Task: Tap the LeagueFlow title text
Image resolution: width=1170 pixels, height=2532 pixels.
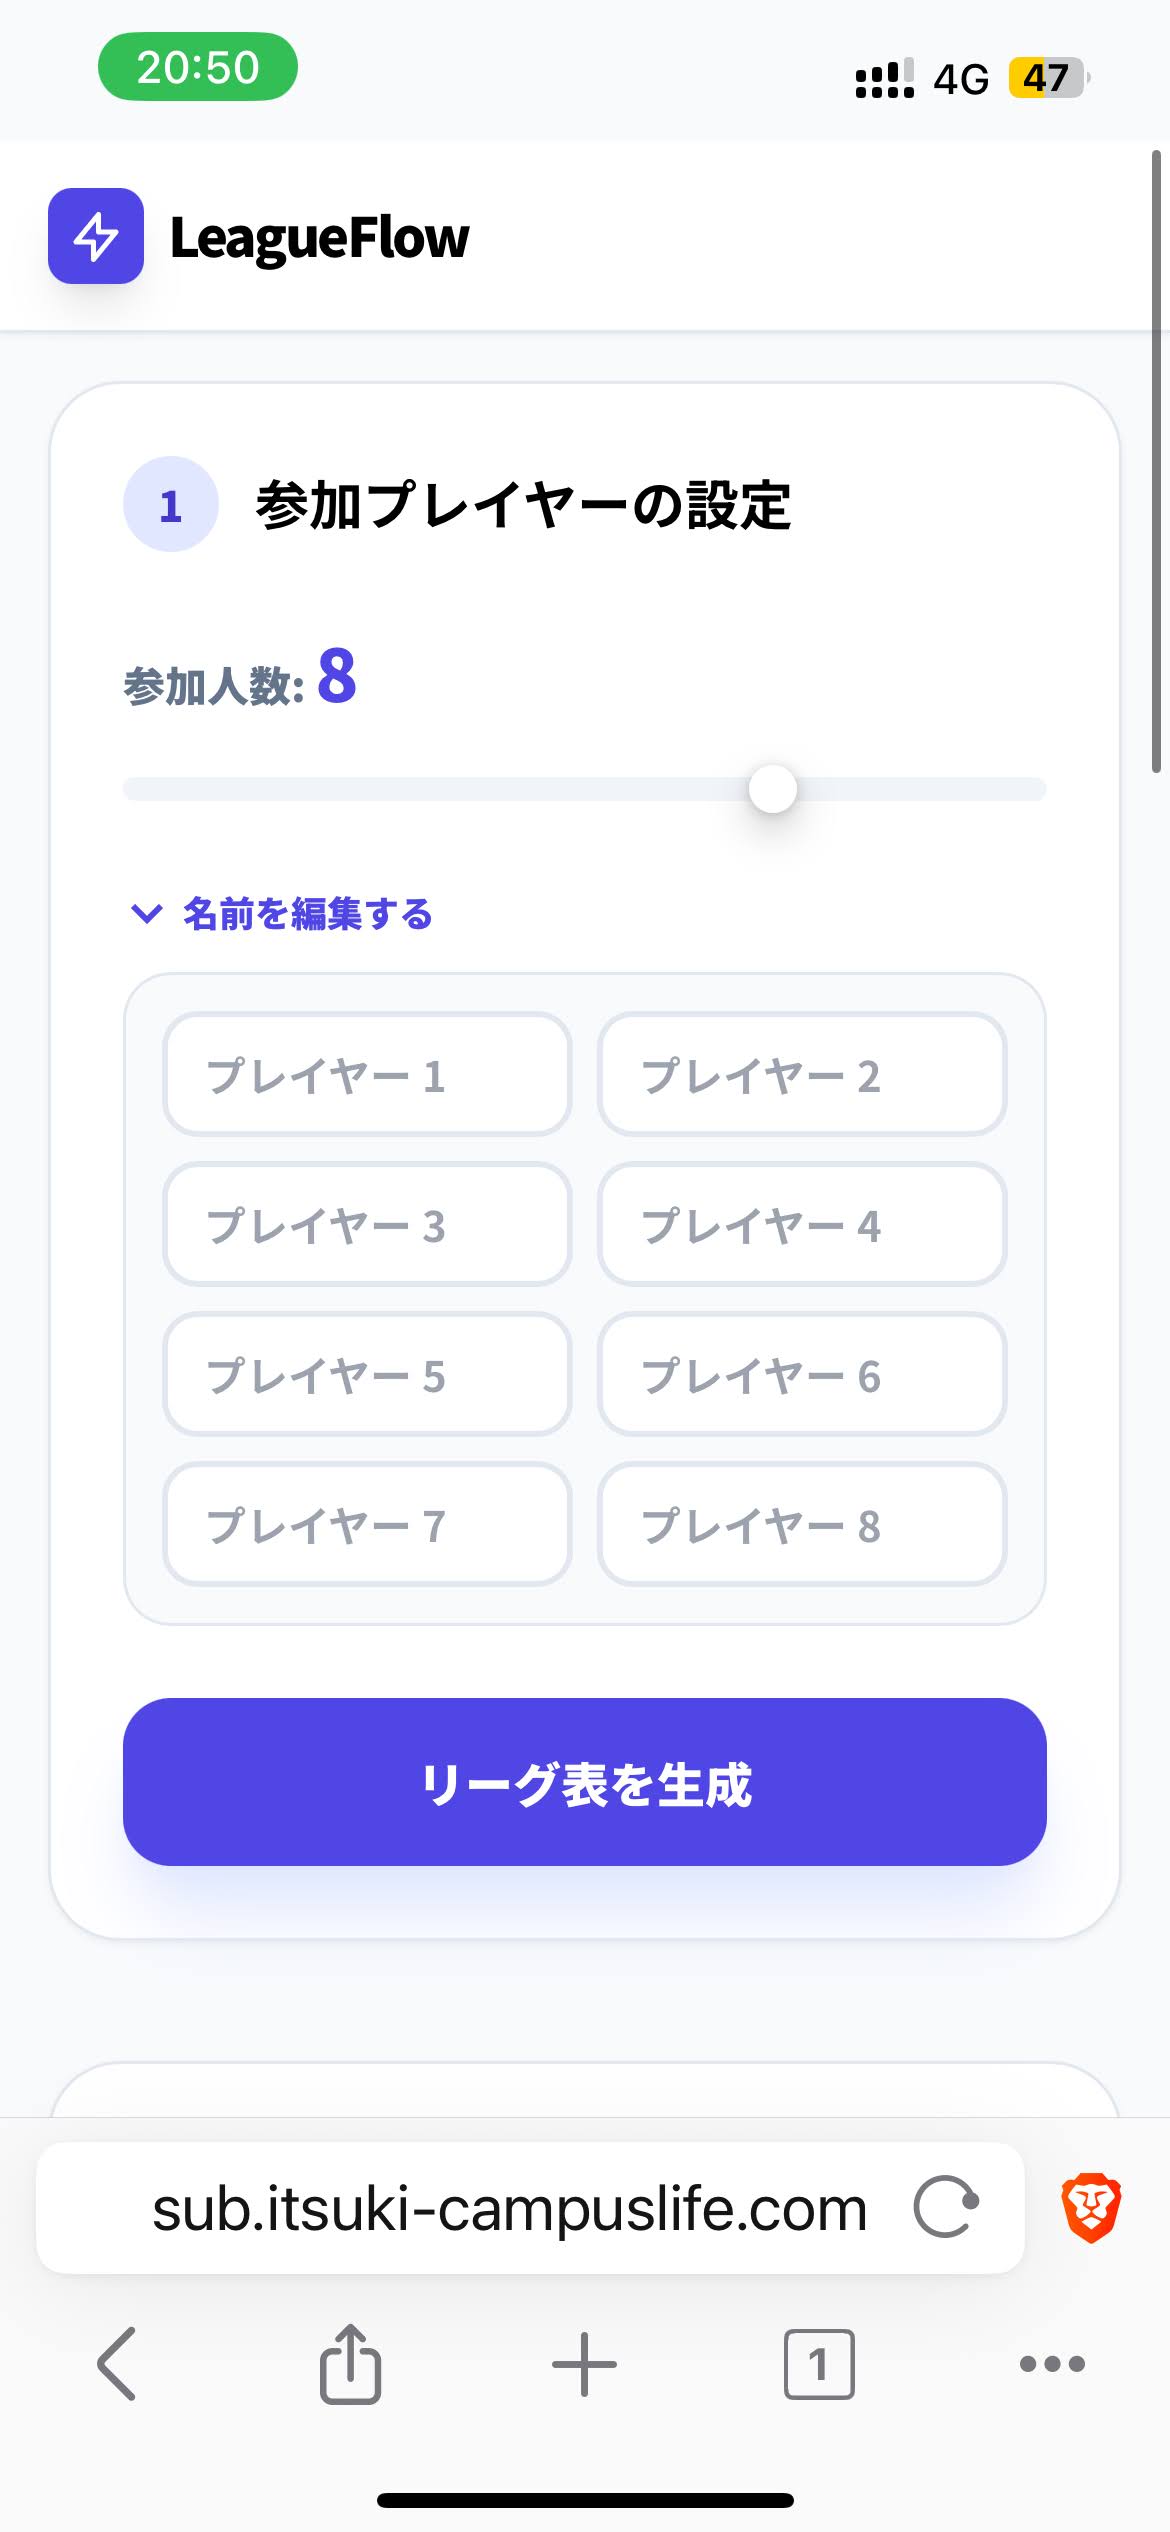Action: coord(319,238)
